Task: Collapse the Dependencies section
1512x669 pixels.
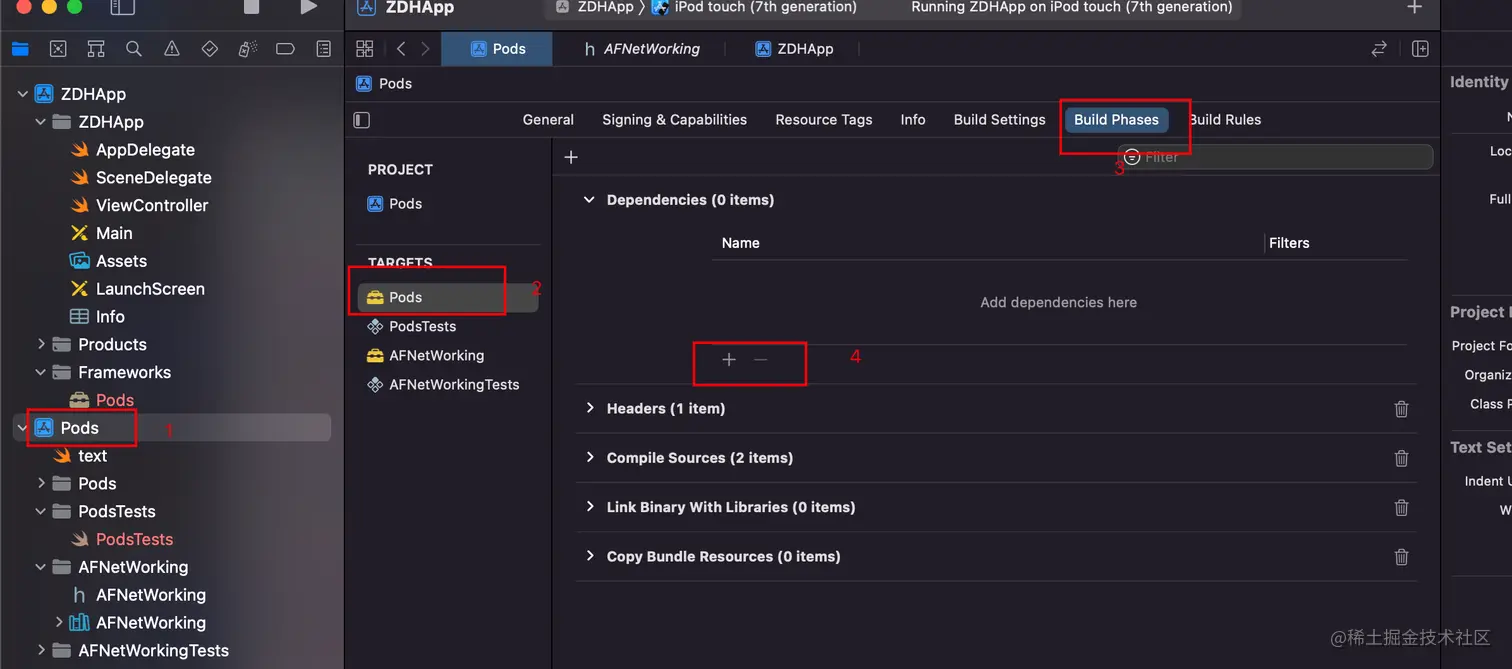Action: tap(589, 200)
